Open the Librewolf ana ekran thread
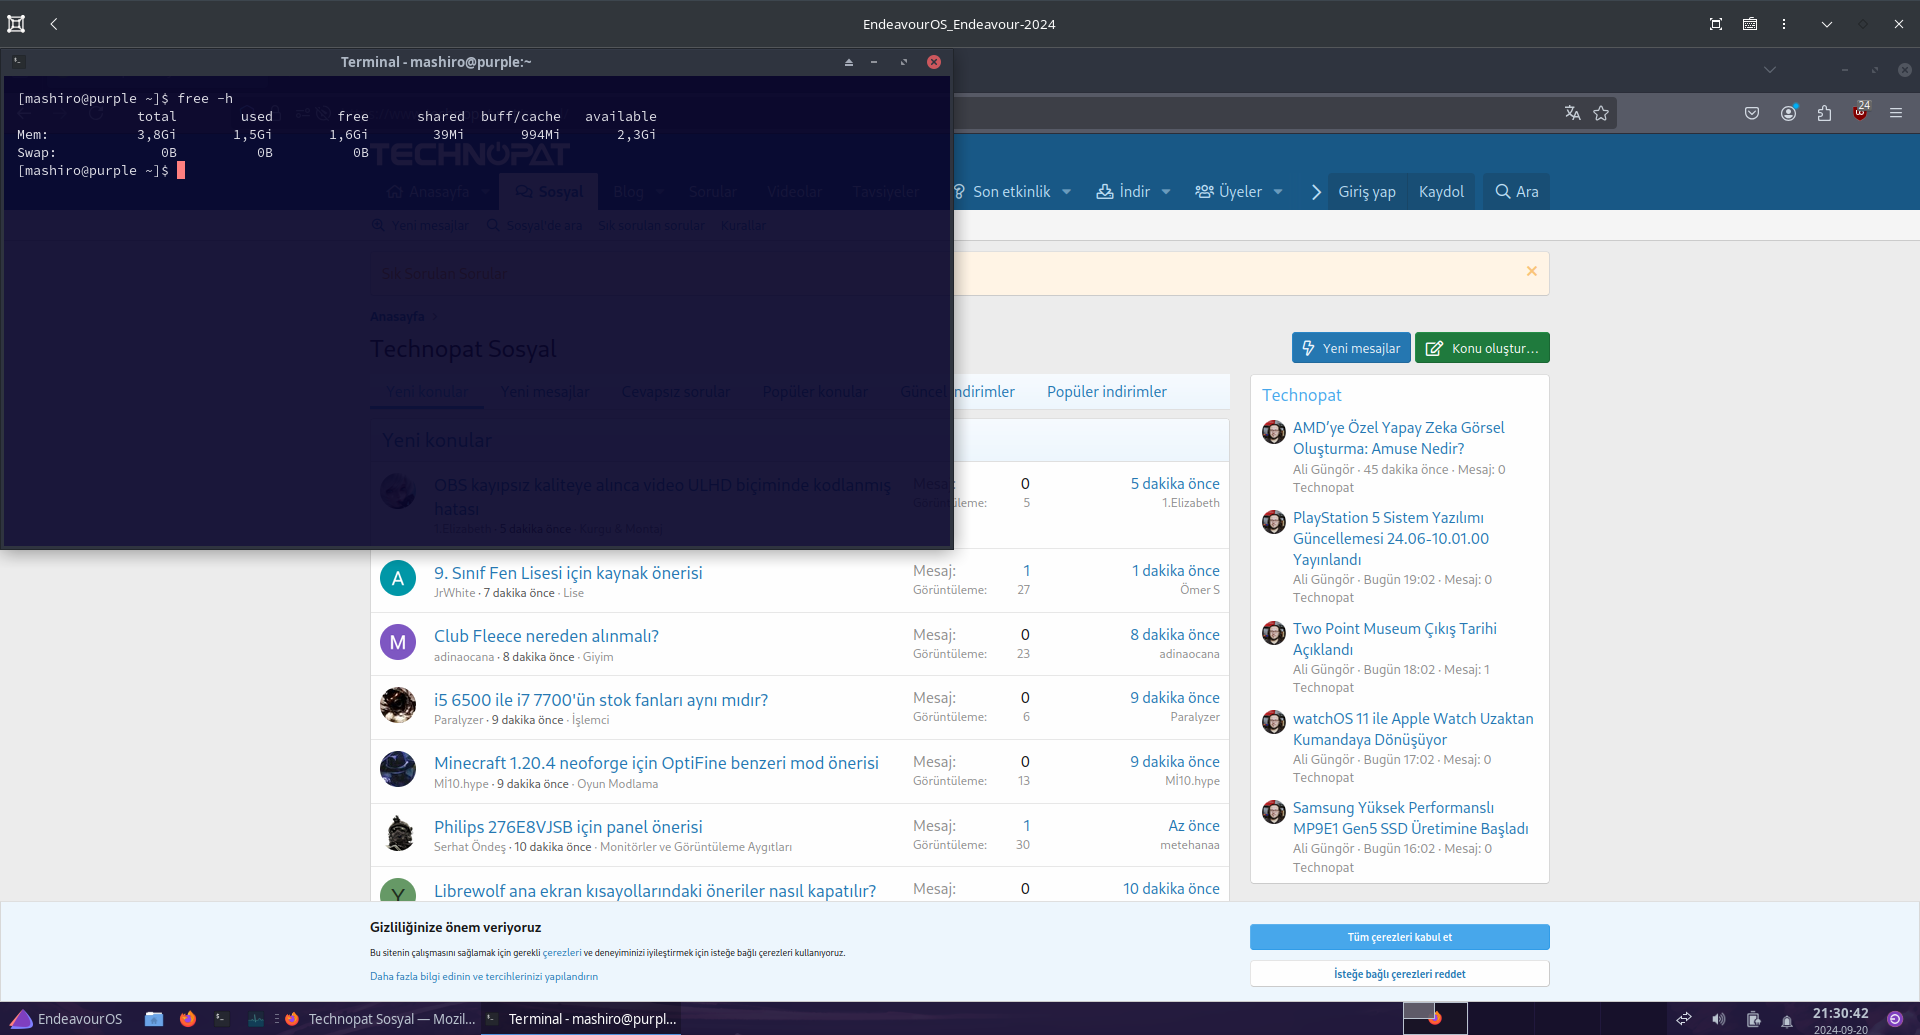This screenshot has width=1920, height=1035. pos(655,891)
